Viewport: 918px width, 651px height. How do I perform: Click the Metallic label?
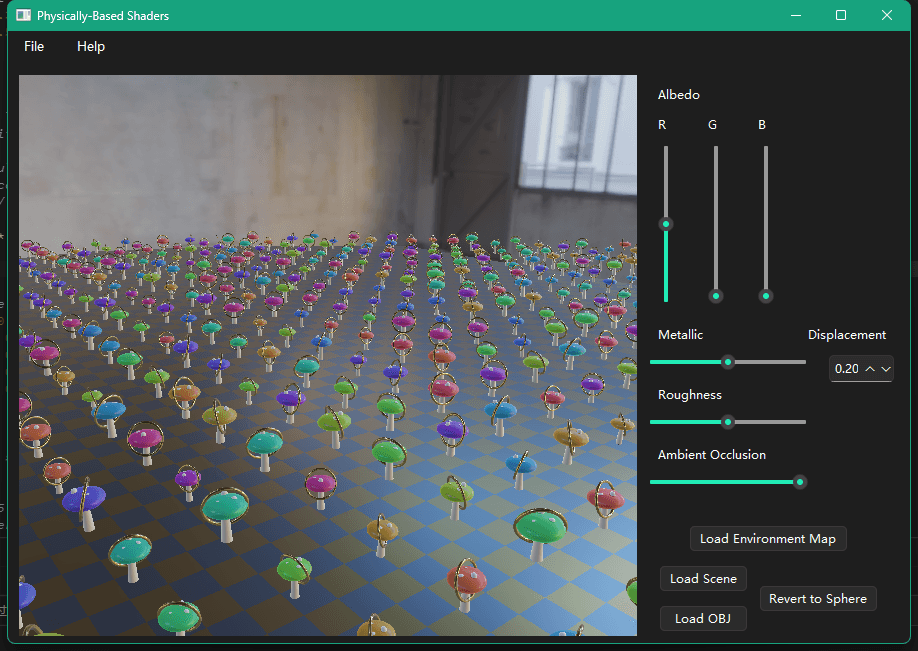[x=680, y=334]
